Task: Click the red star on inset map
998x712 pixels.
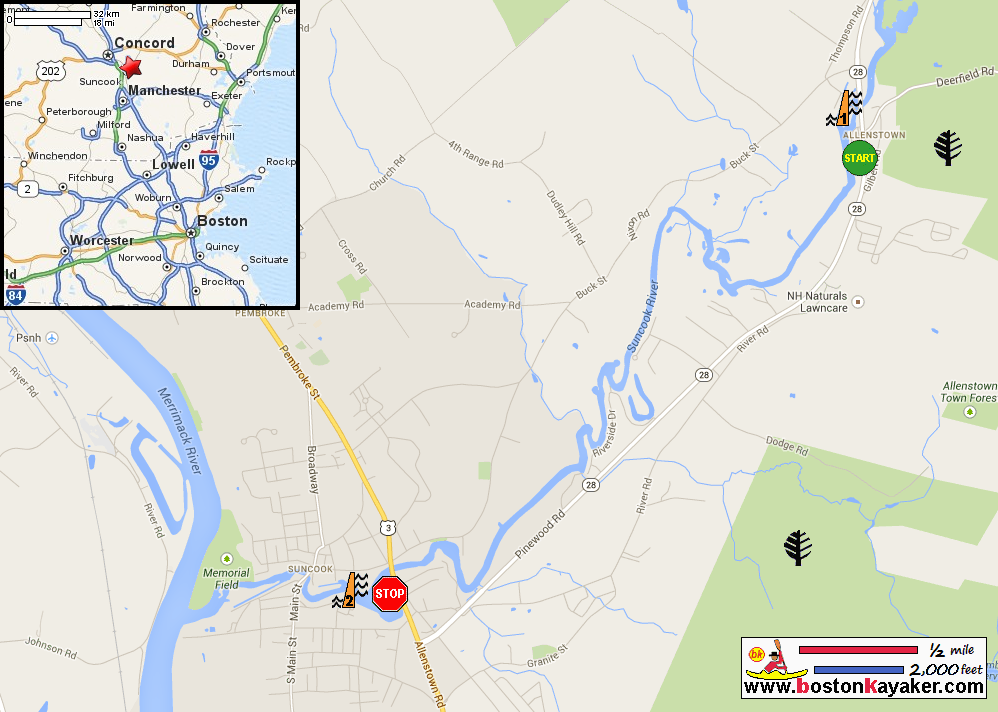Action: [130, 66]
